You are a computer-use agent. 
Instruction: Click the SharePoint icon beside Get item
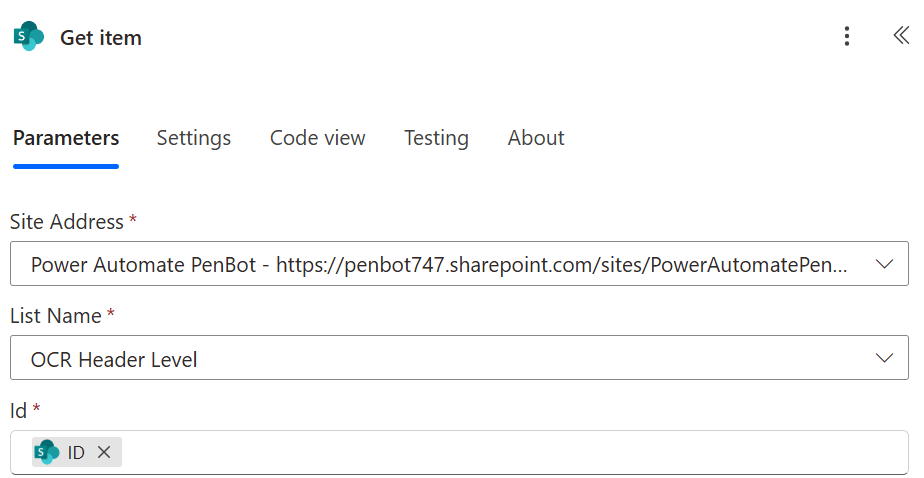click(x=29, y=37)
